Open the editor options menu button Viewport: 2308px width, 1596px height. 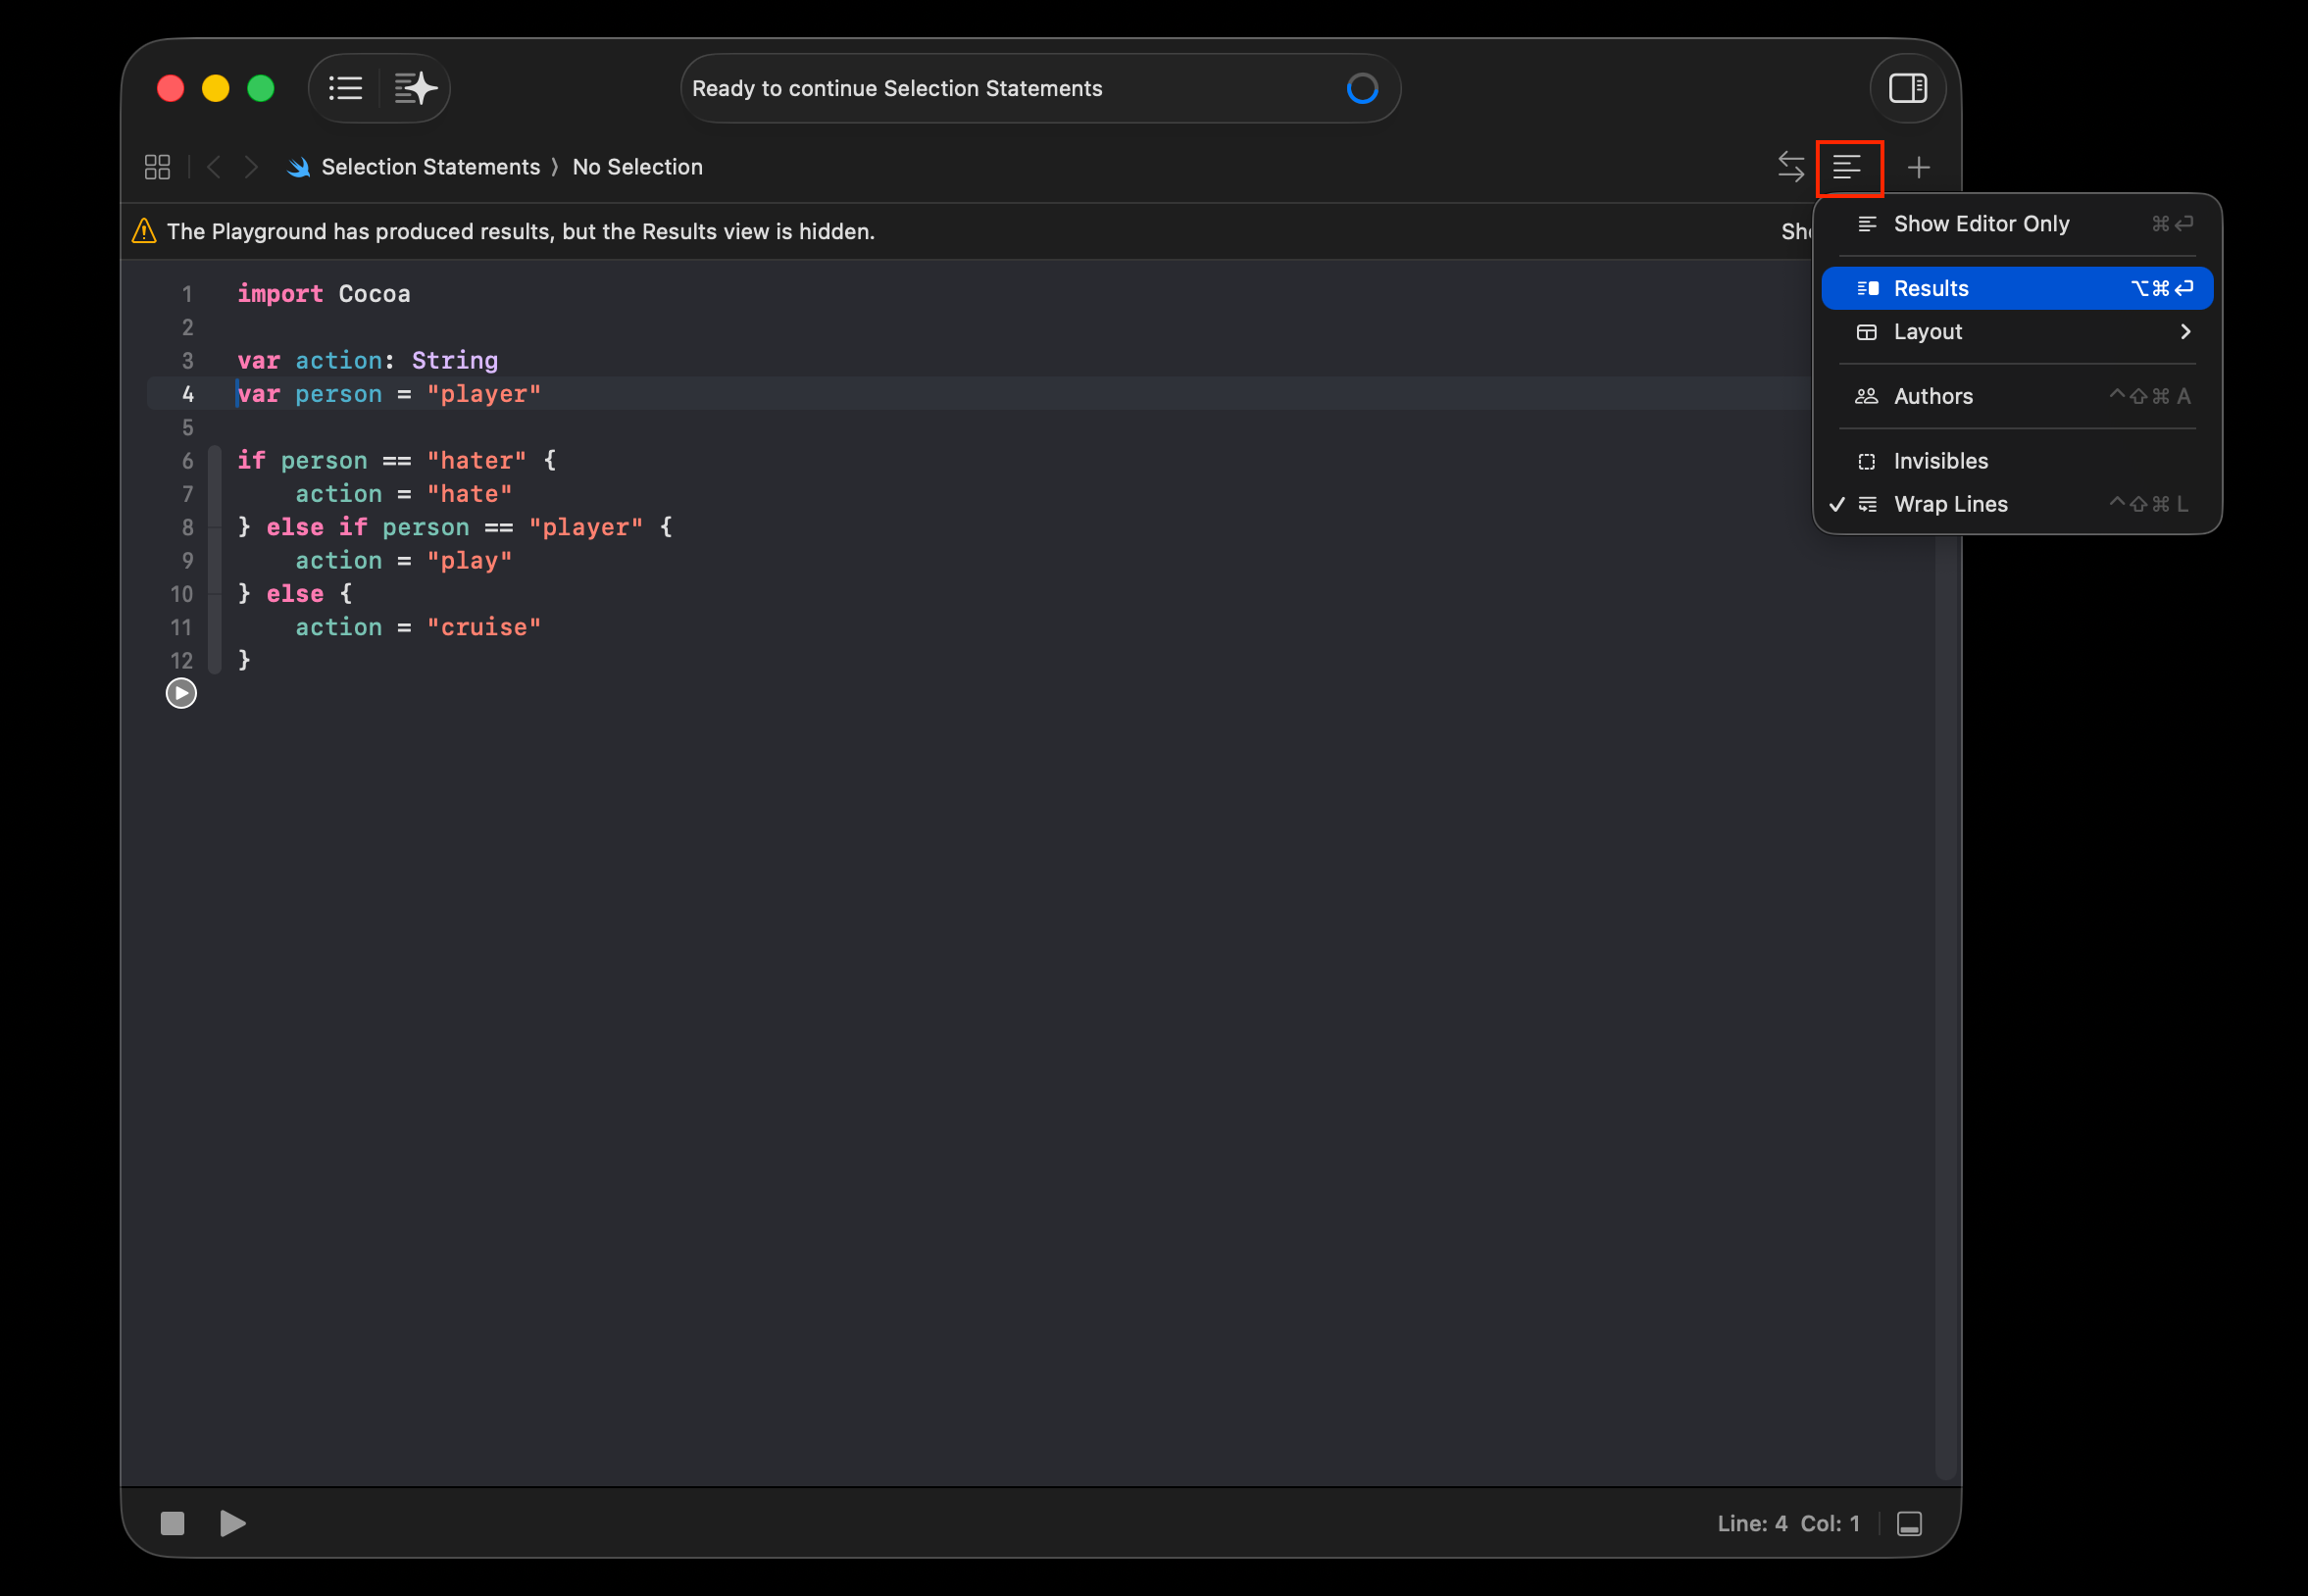1848,167
